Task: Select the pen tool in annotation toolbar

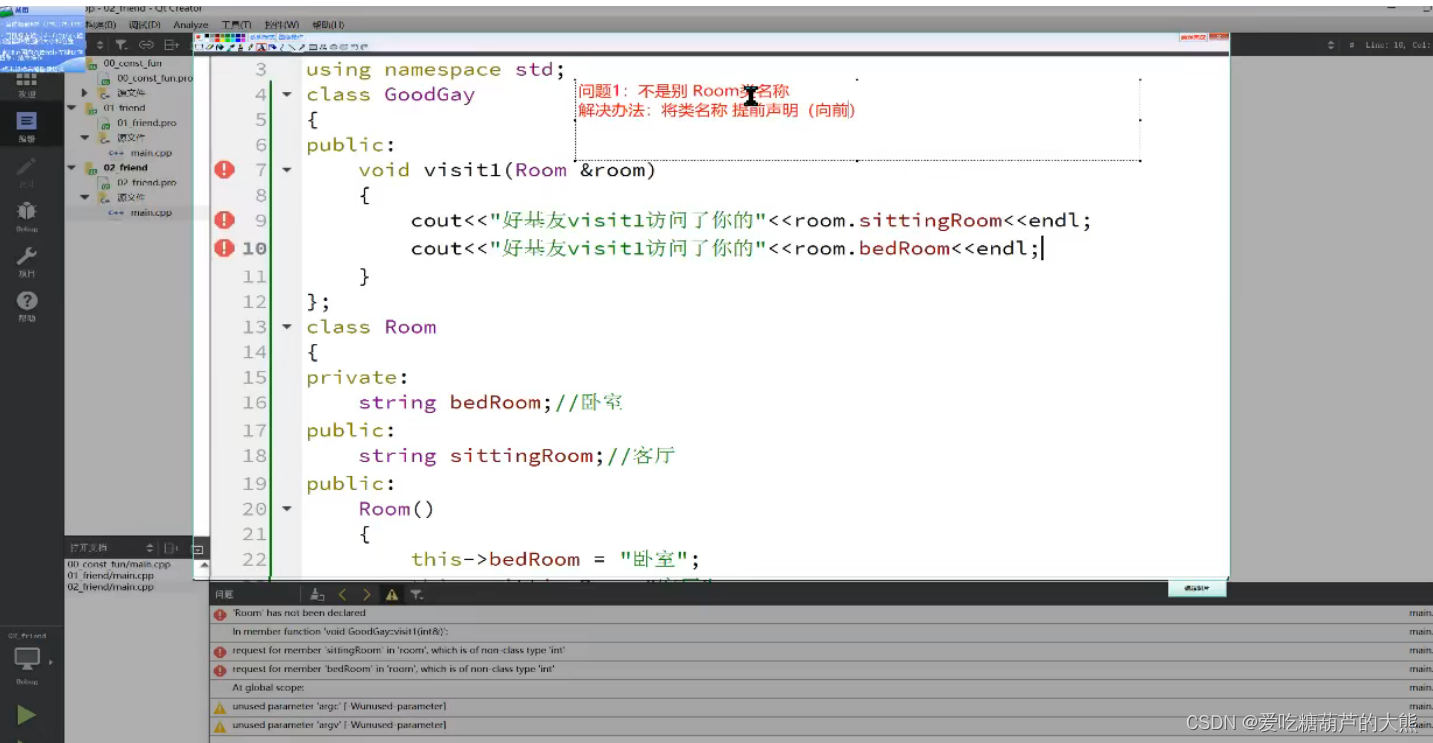Action: pos(249,47)
